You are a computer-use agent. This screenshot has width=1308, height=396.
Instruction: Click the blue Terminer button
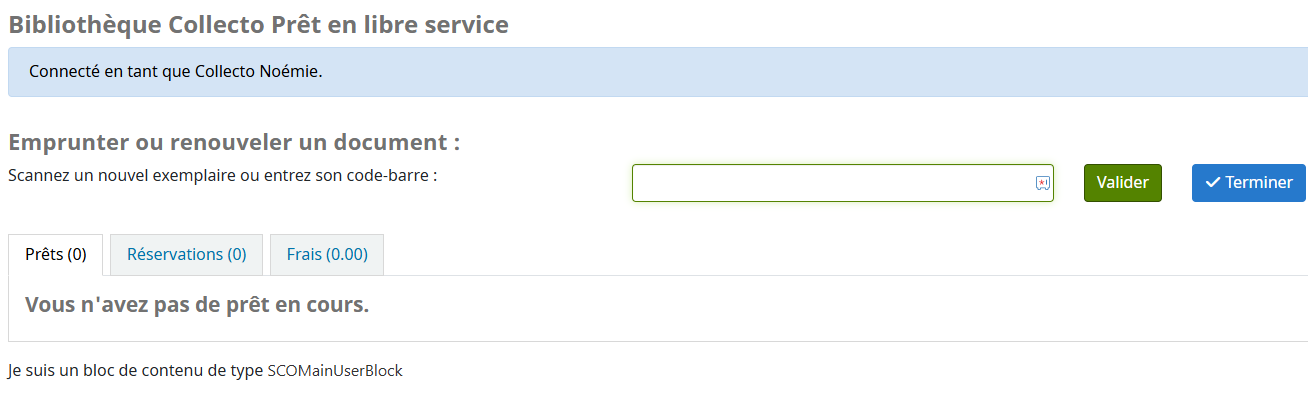point(1249,183)
